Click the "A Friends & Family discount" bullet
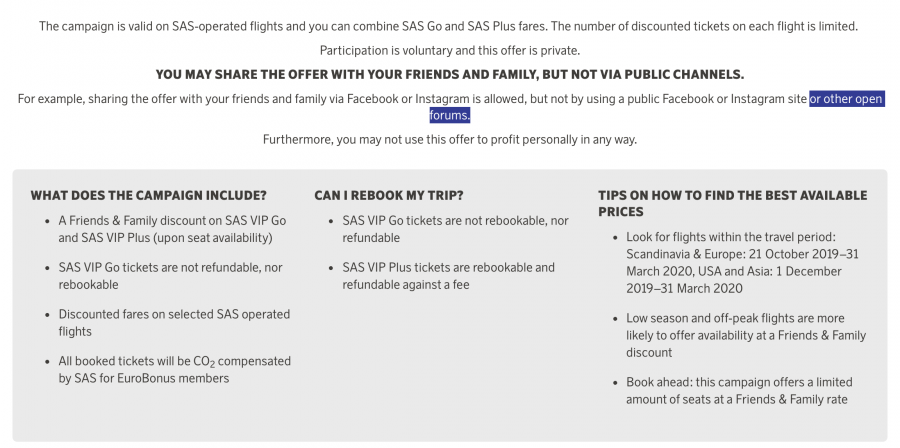 coord(160,229)
